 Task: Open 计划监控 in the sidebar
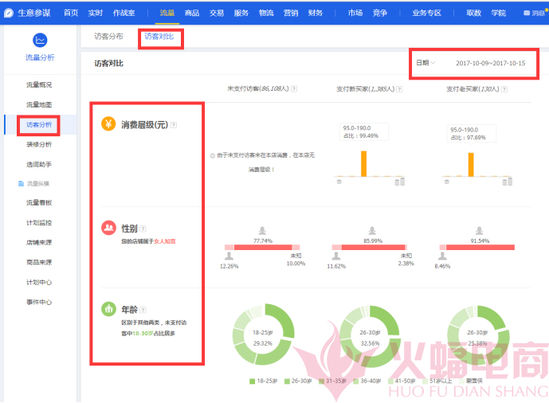click(x=39, y=223)
